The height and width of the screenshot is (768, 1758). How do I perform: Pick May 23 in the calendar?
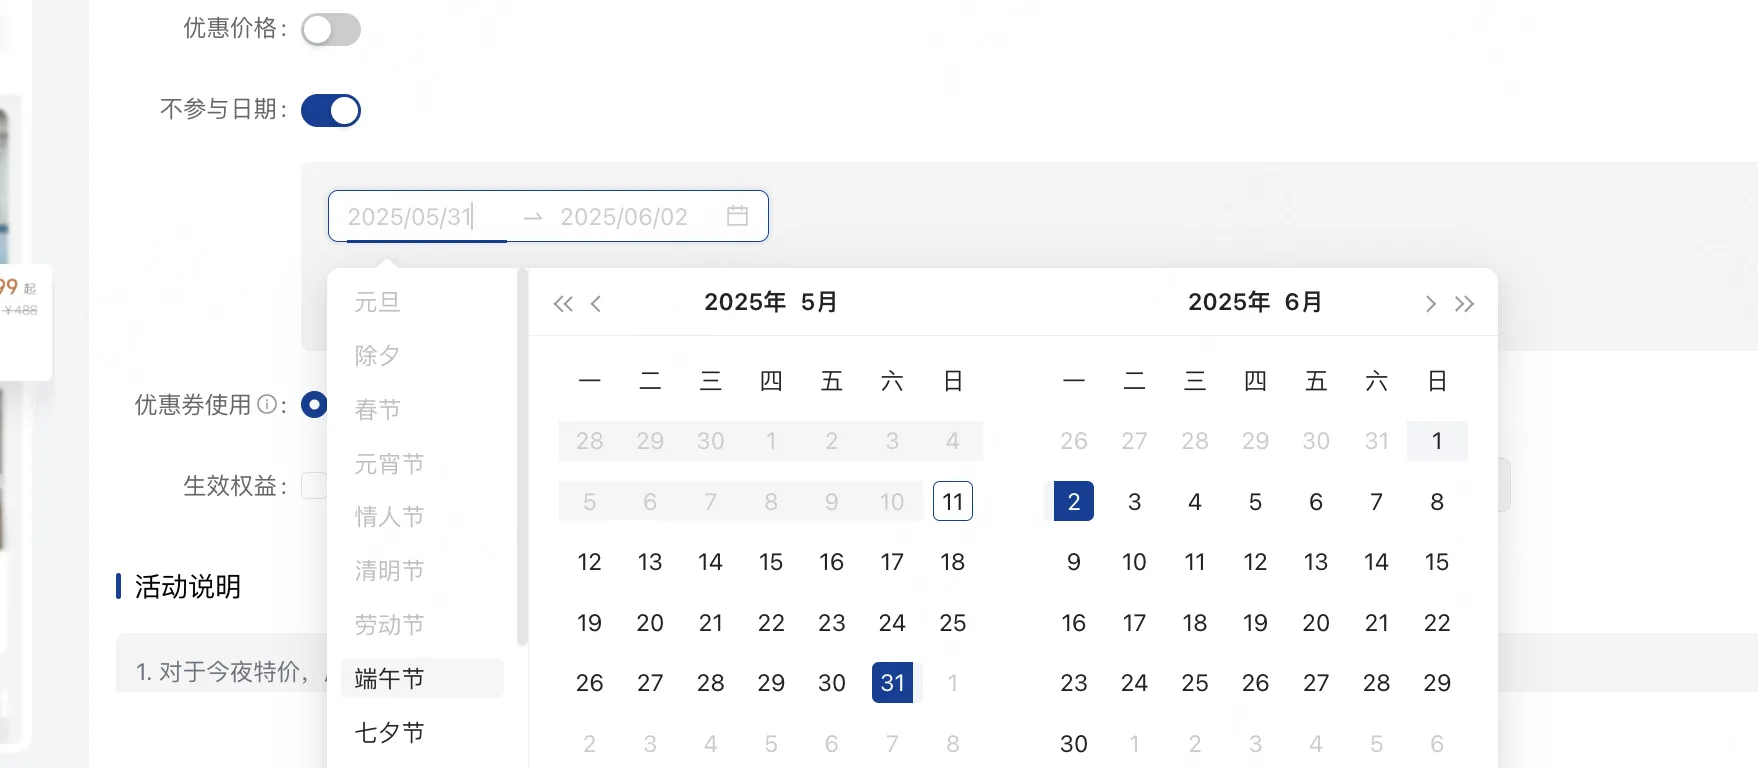pos(832,623)
